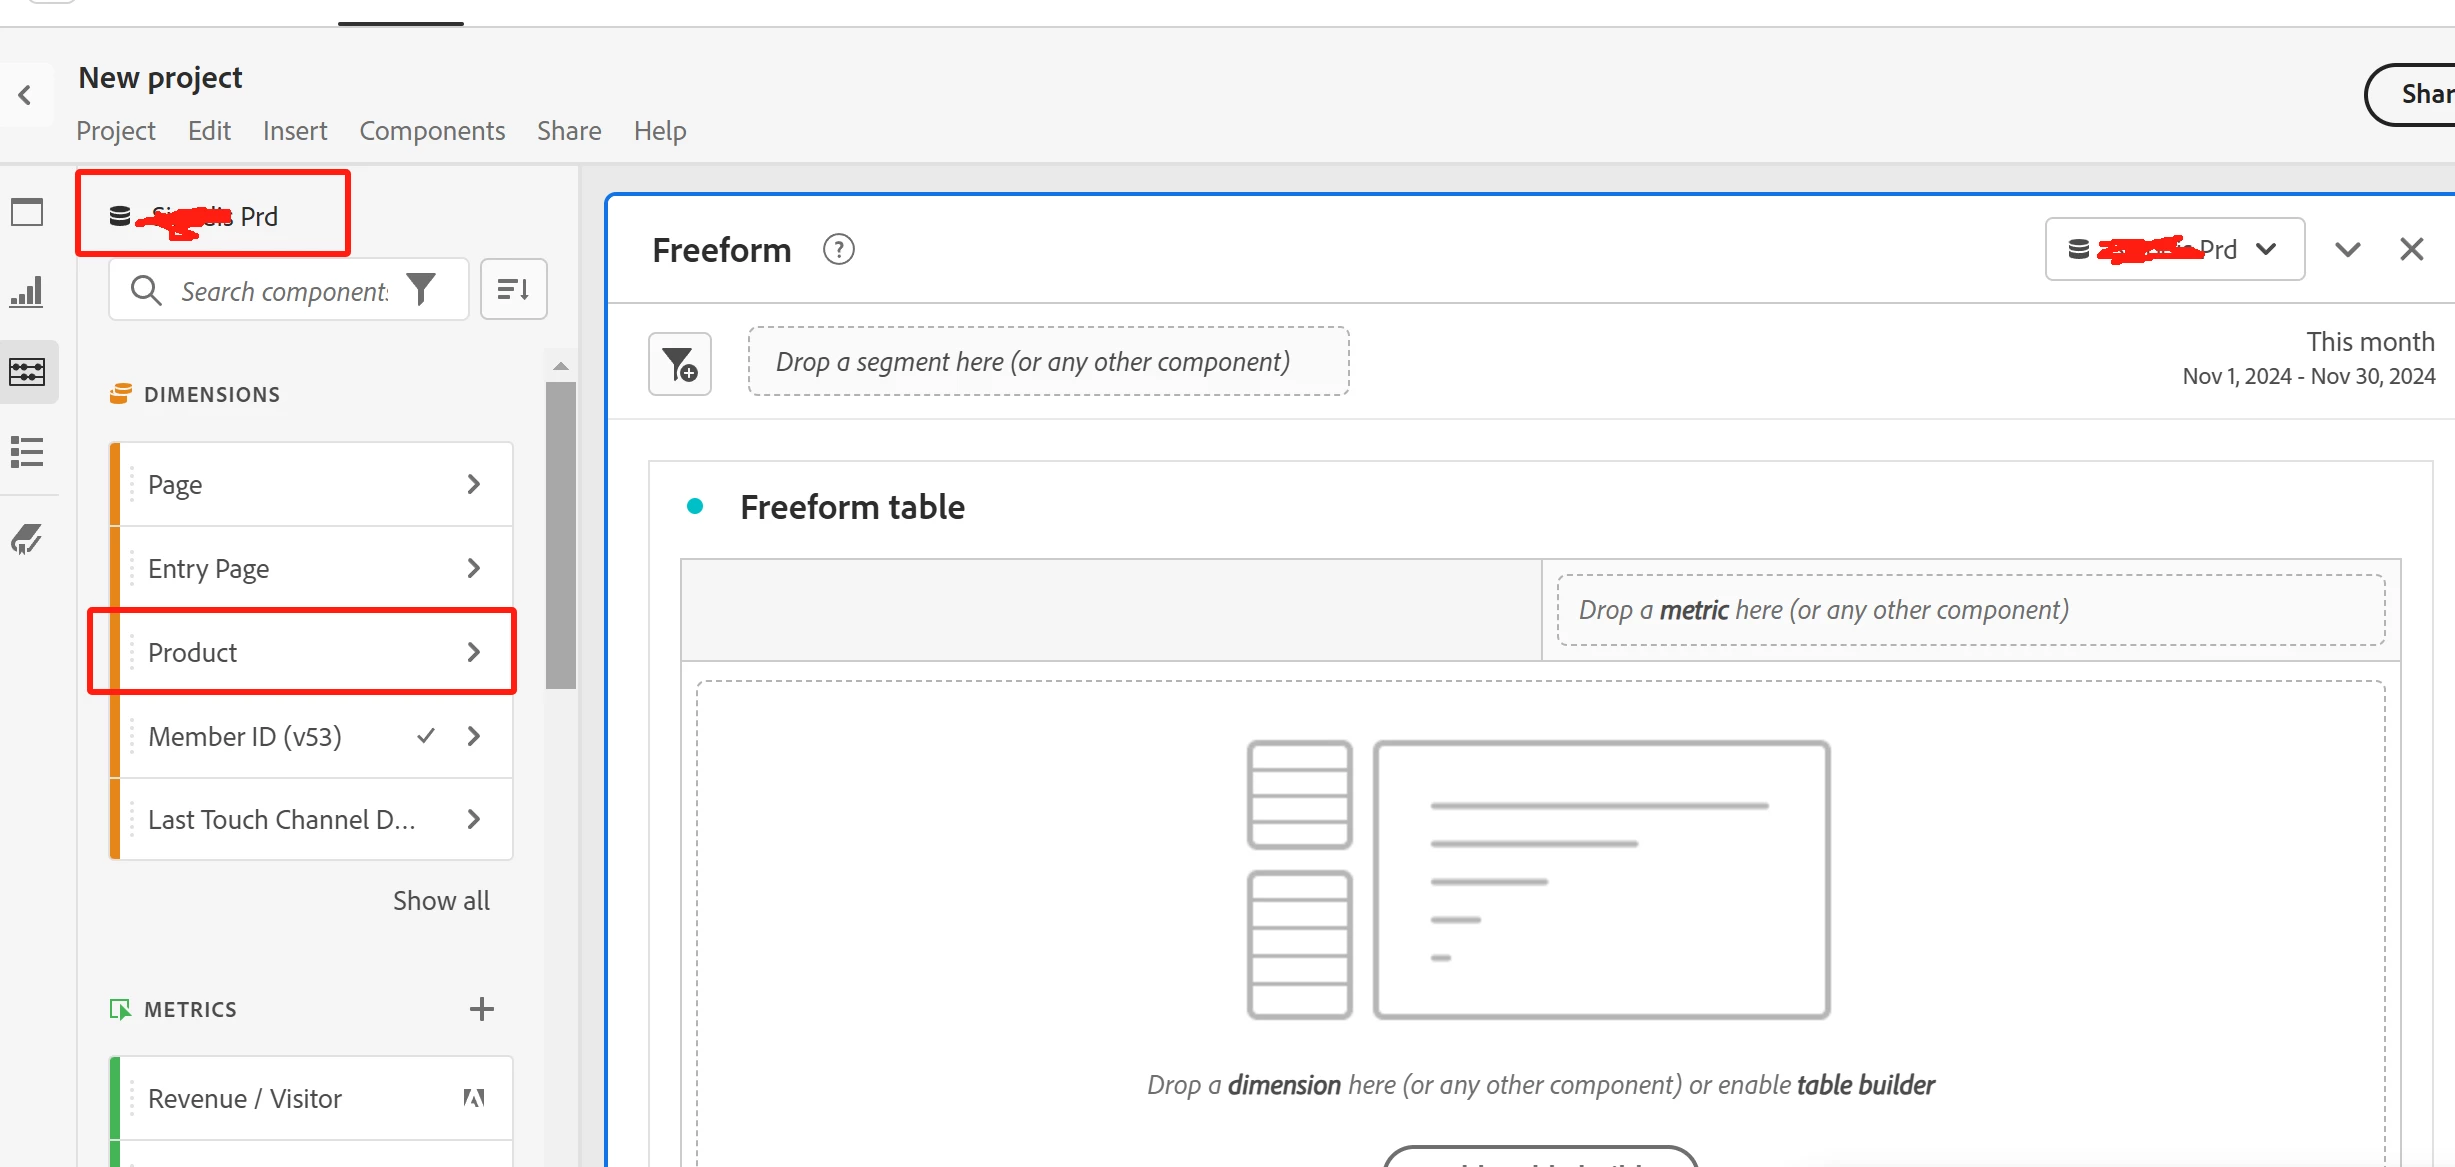2455x1167 pixels.
Task: Add new metric with plus icon
Action: pyautogui.click(x=481, y=1009)
